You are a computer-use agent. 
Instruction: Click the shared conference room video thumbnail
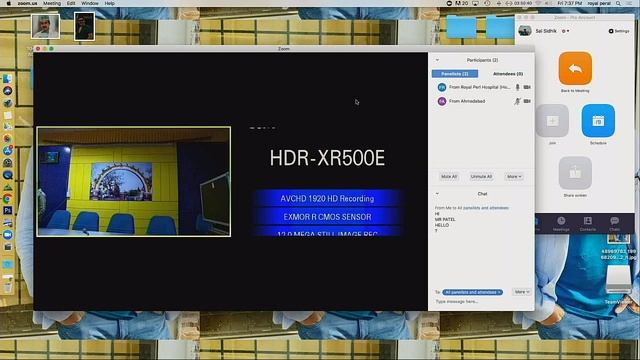(x=133, y=182)
